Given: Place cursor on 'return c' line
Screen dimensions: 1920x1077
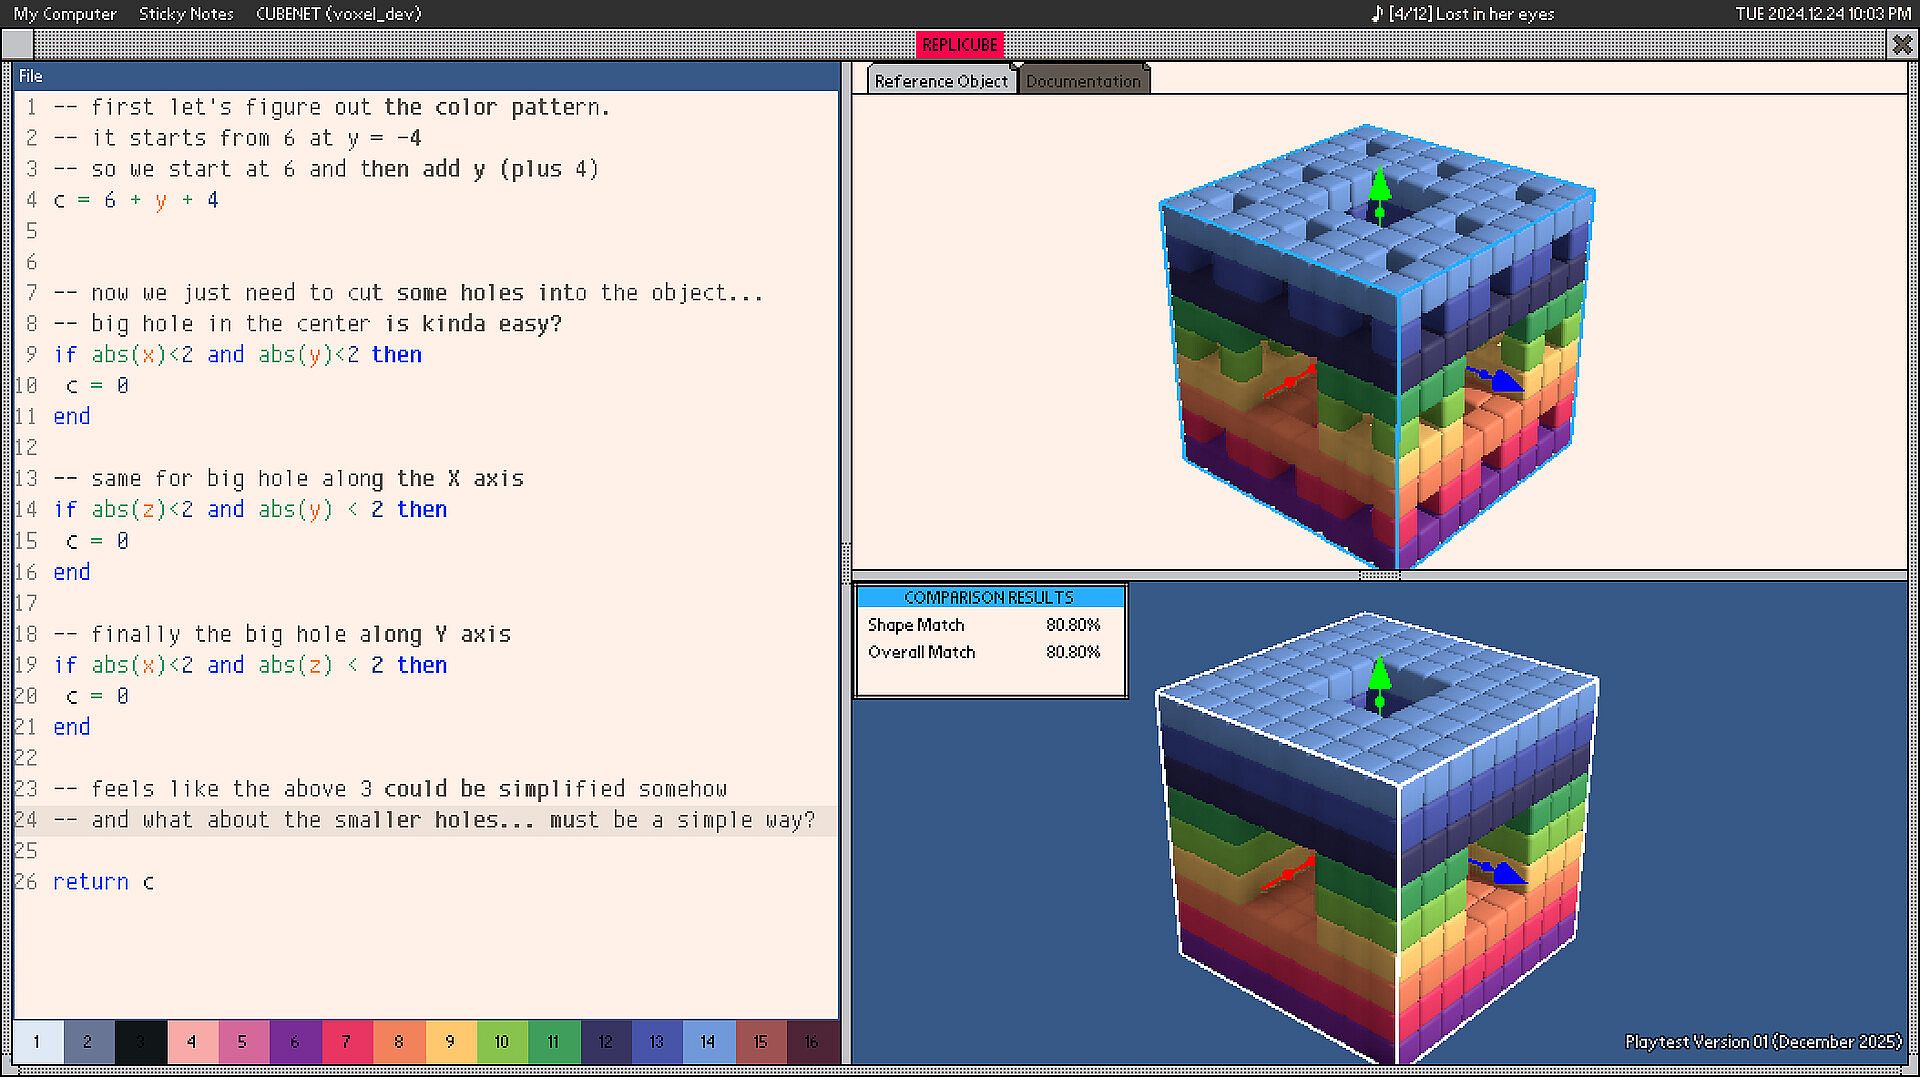Looking at the screenshot, I should (x=104, y=882).
